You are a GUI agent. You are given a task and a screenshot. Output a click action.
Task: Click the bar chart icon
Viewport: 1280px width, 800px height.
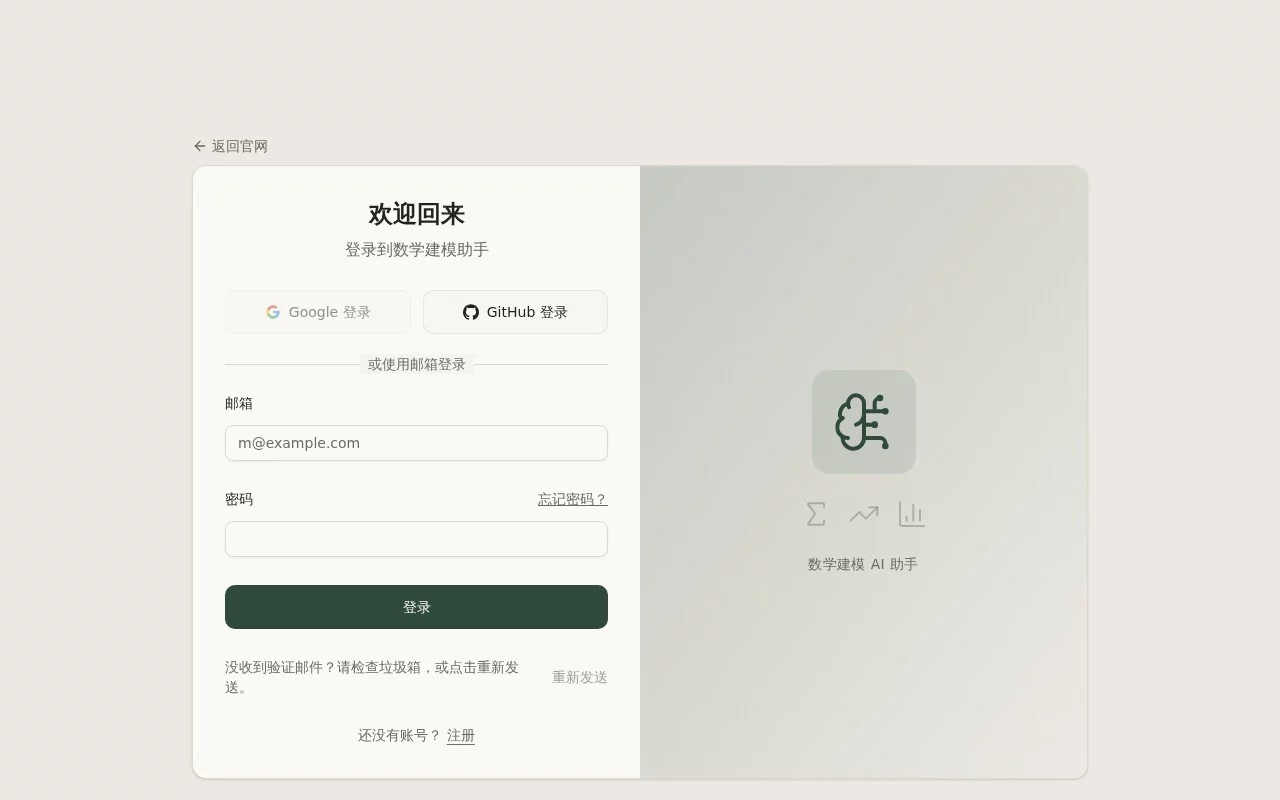(x=912, y=514)
